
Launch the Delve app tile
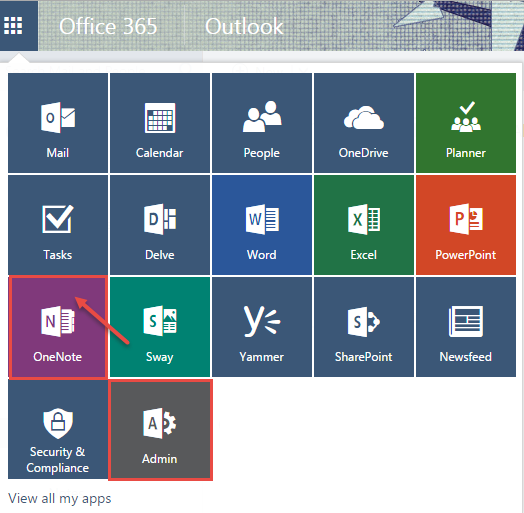160,225
